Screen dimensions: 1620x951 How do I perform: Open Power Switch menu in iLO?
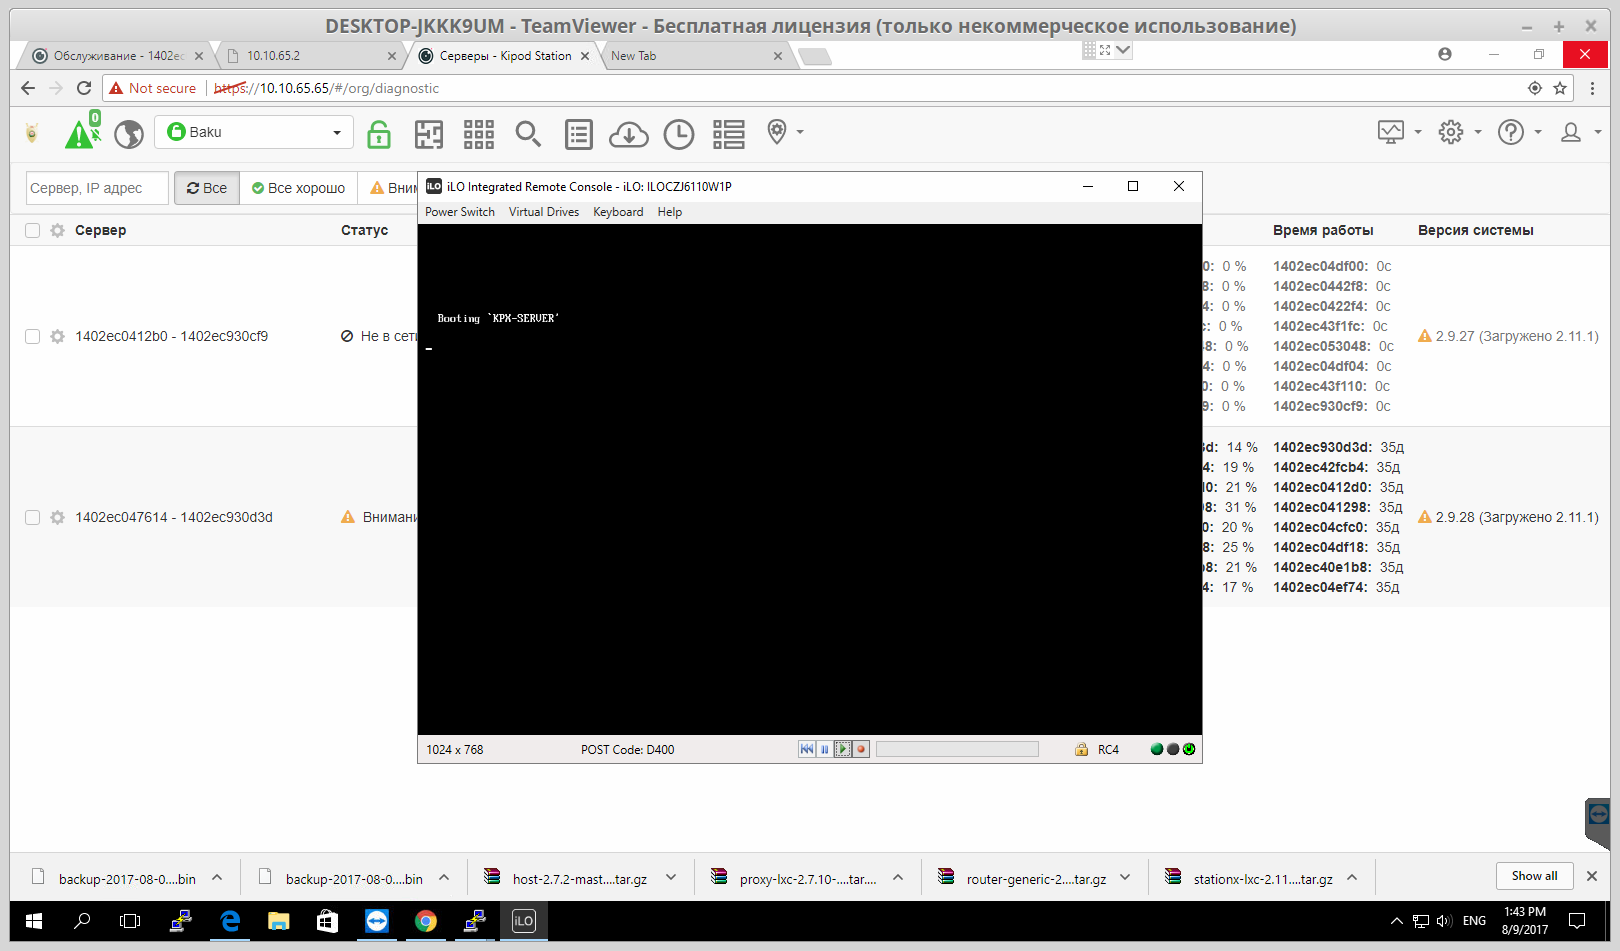[460, 212]
